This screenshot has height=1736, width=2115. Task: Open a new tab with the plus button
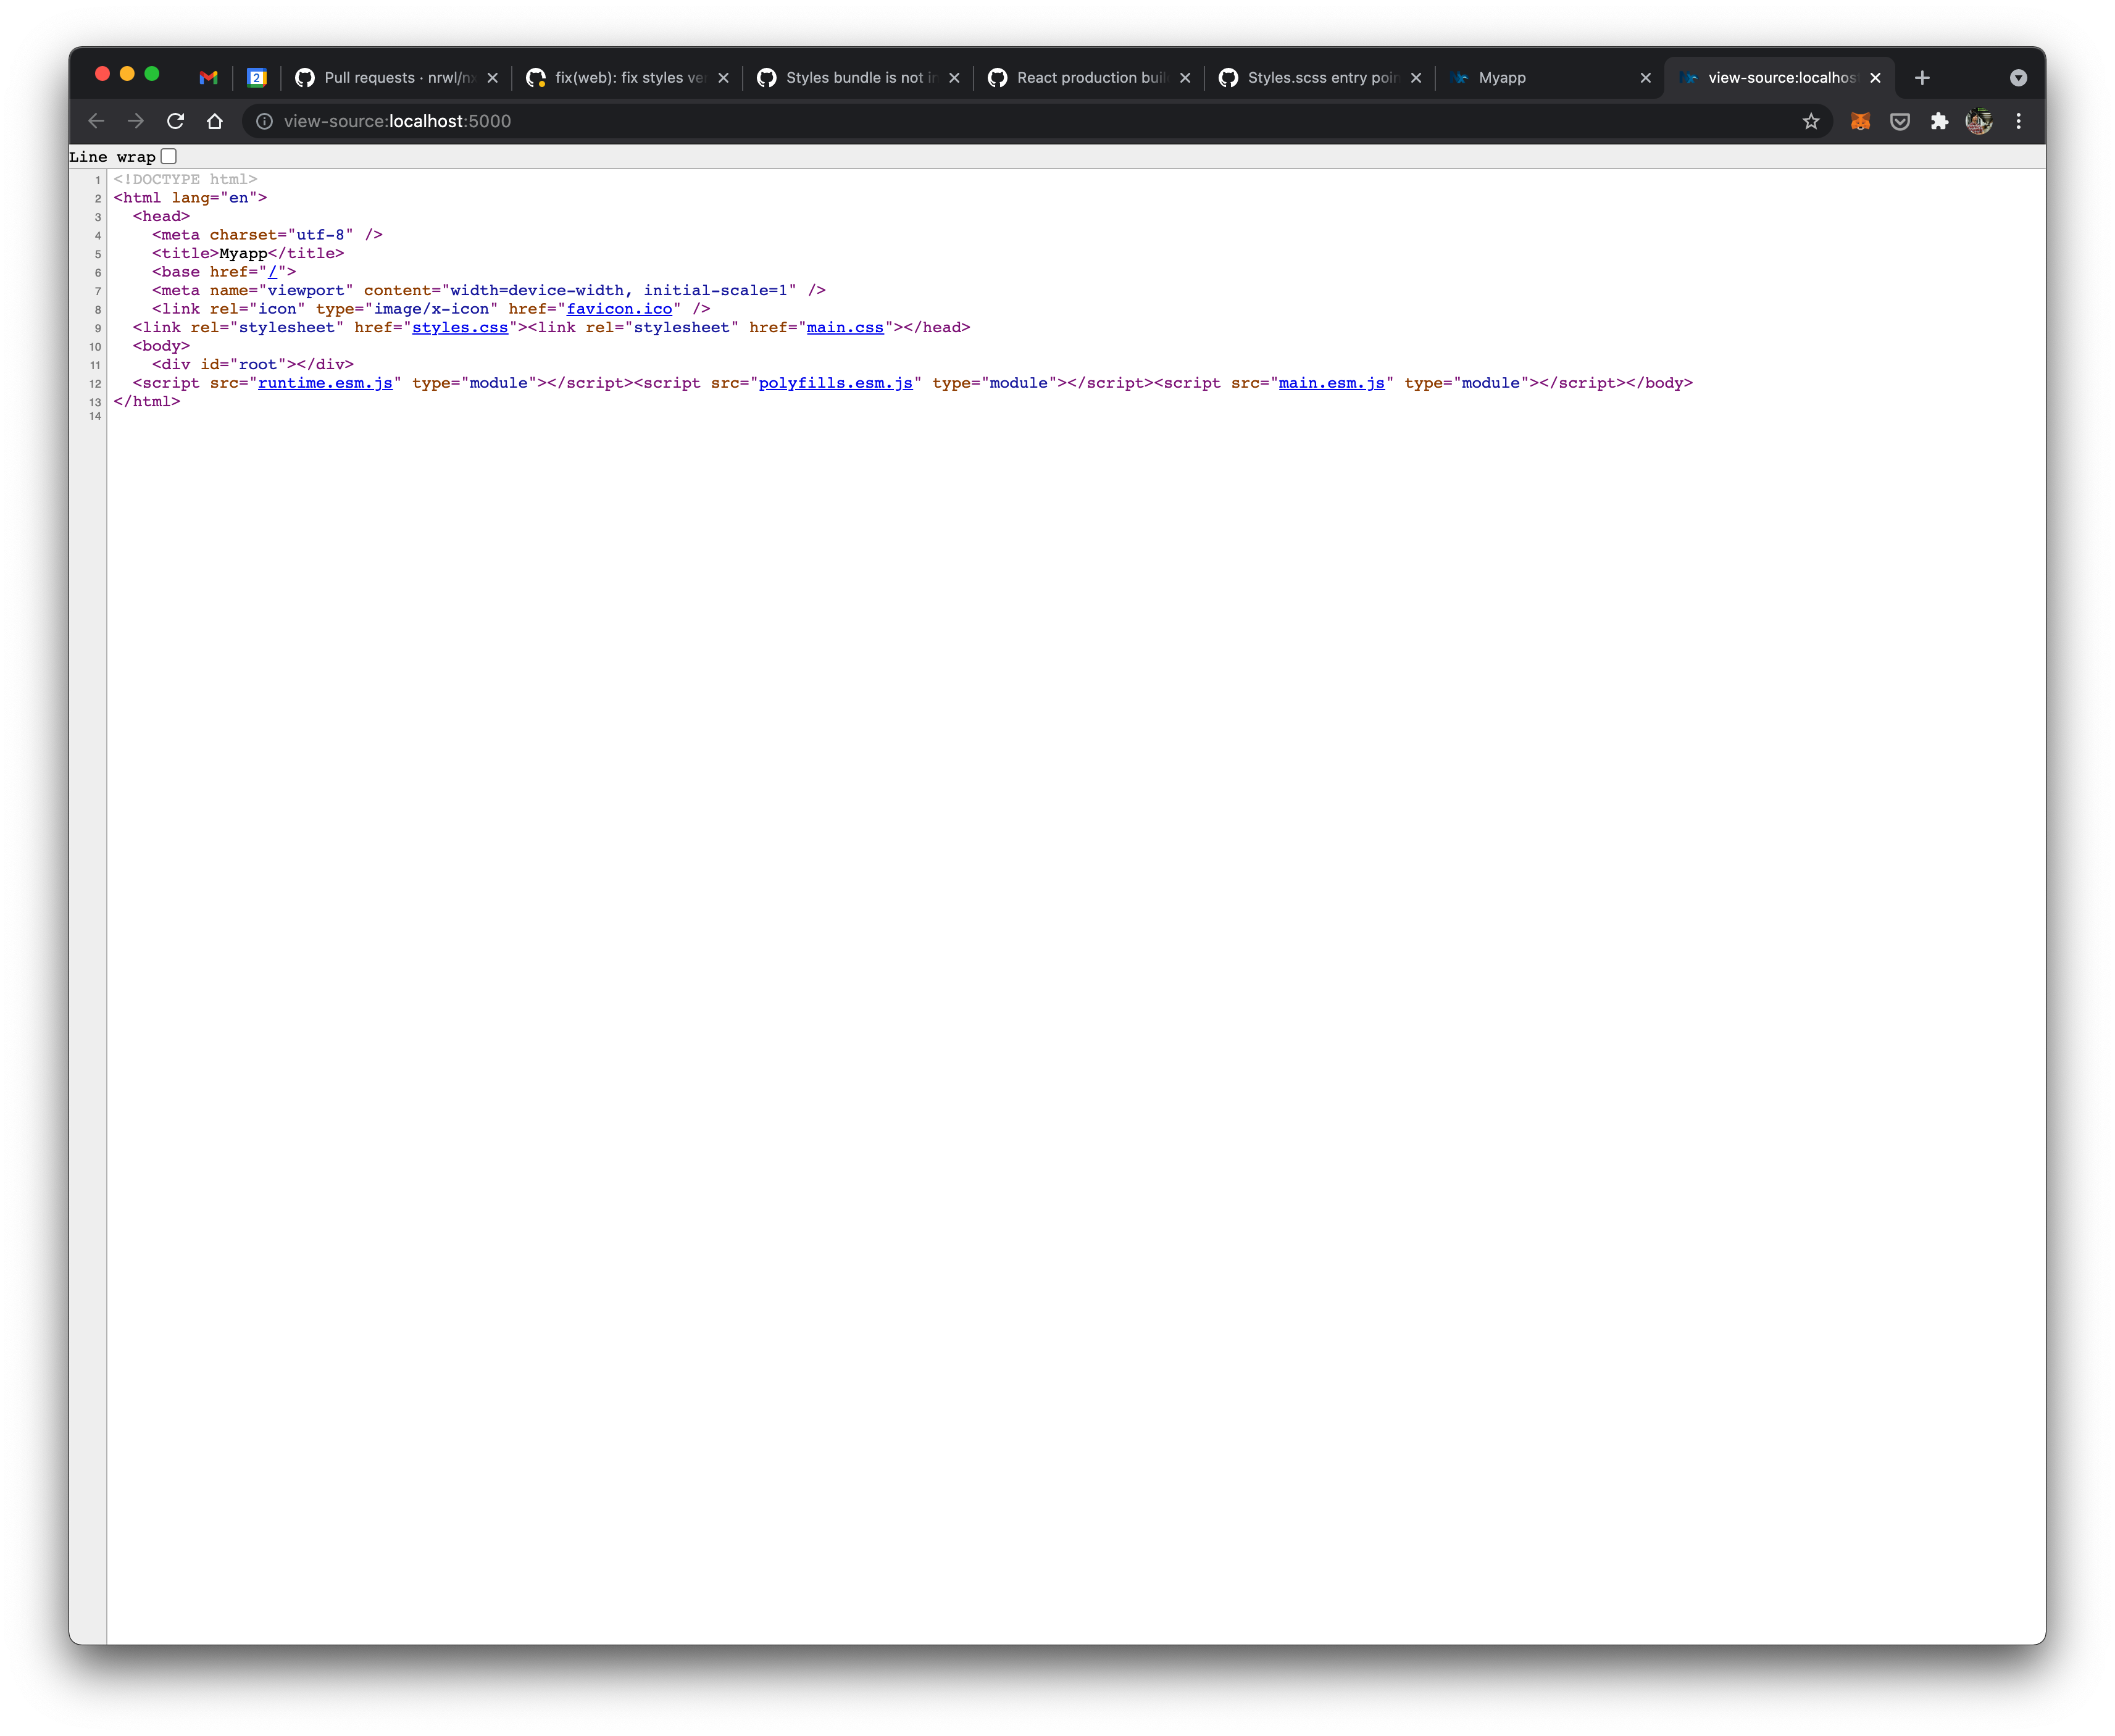[1921, 77]
